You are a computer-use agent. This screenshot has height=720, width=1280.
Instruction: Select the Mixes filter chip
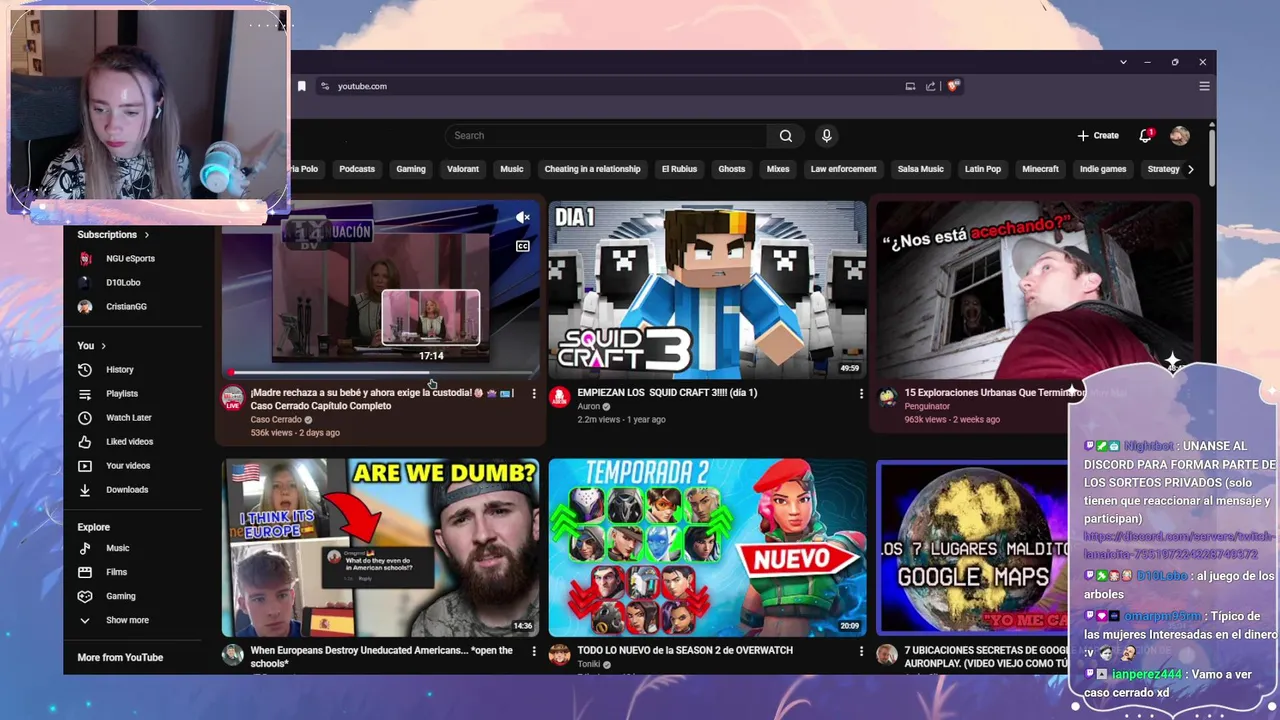pos(778,169)
